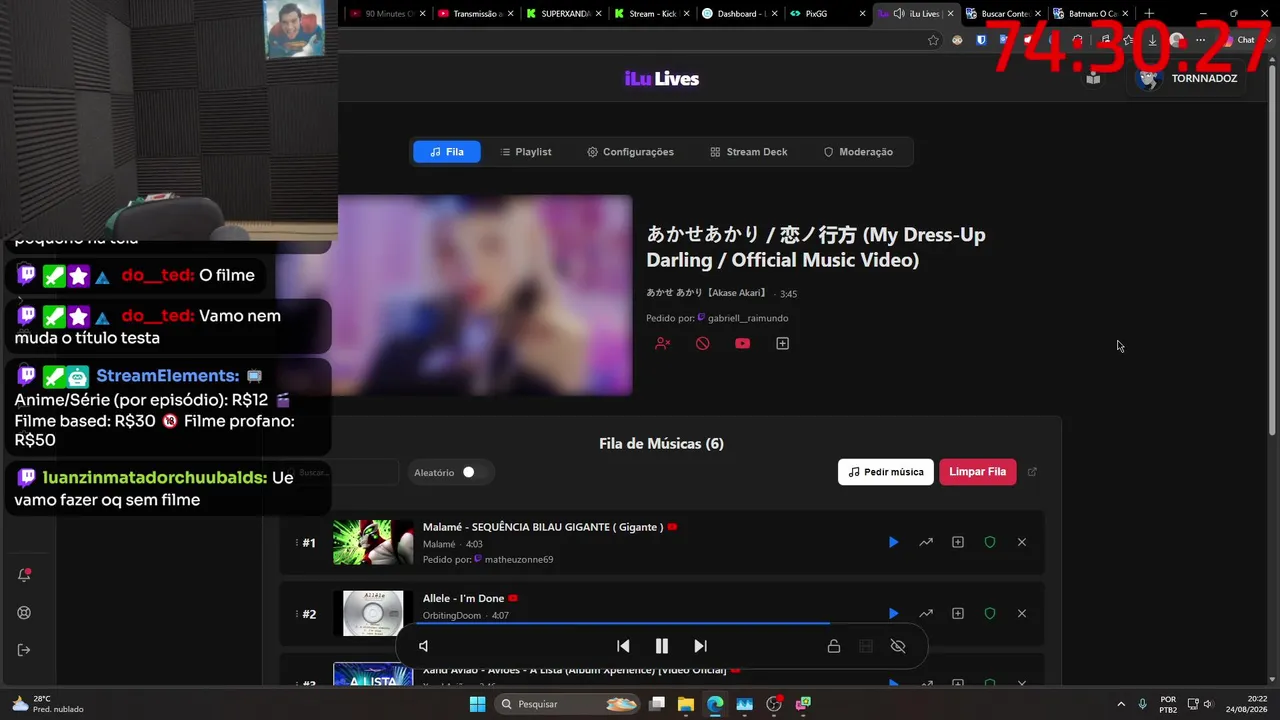The image size is (1280, 720).
Task: Clear the queue with Limpar Fila
Action: click(977, 472)
